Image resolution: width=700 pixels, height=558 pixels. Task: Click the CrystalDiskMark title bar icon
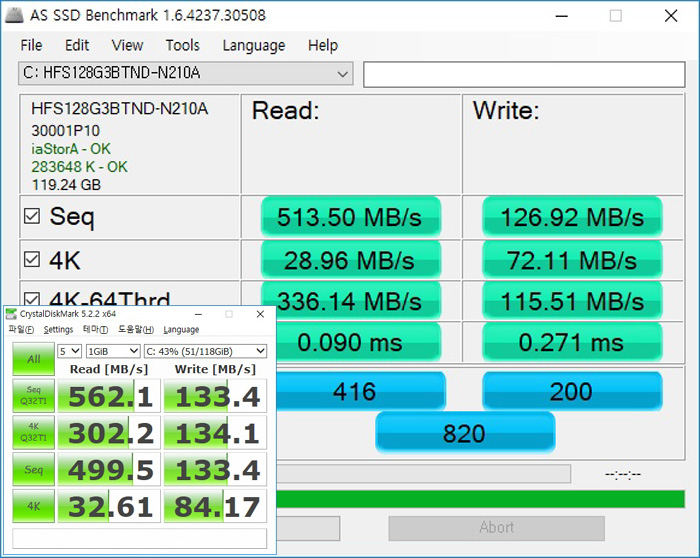click(12, 314)
